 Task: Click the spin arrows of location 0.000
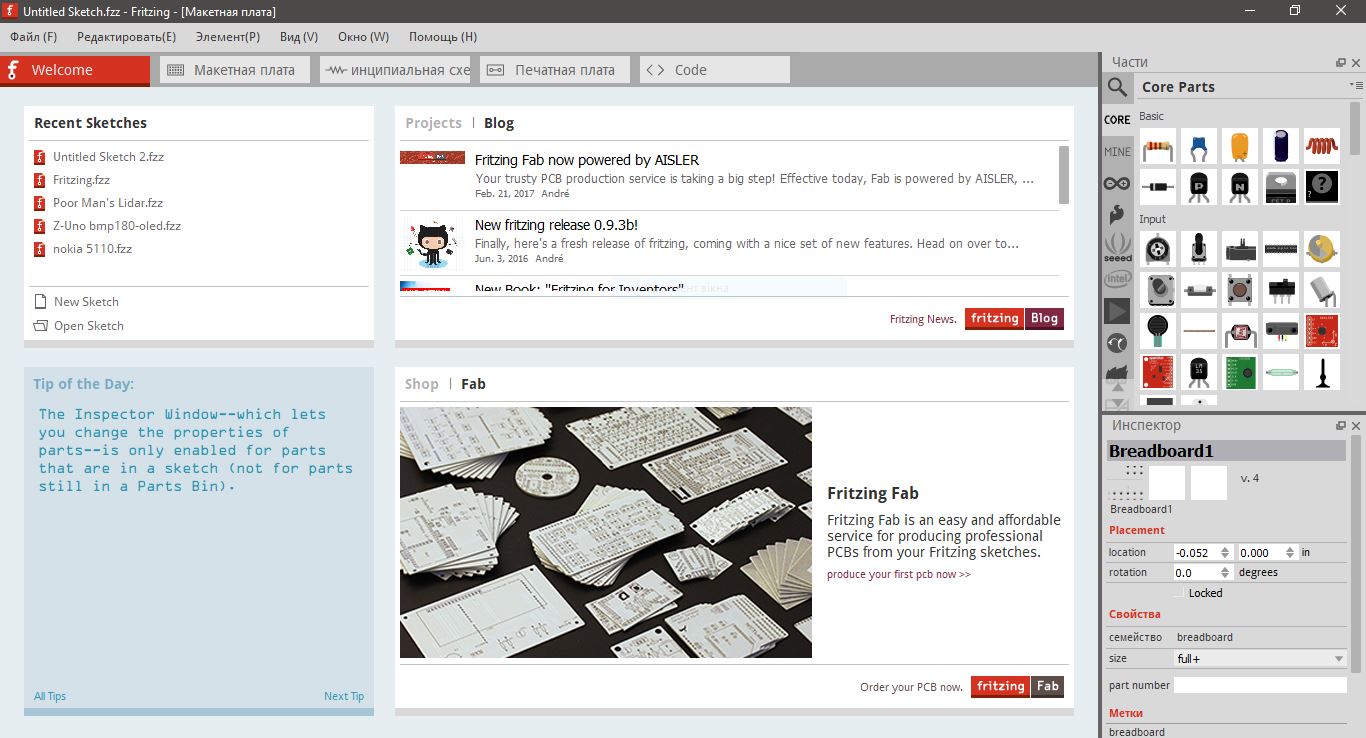1290,552
